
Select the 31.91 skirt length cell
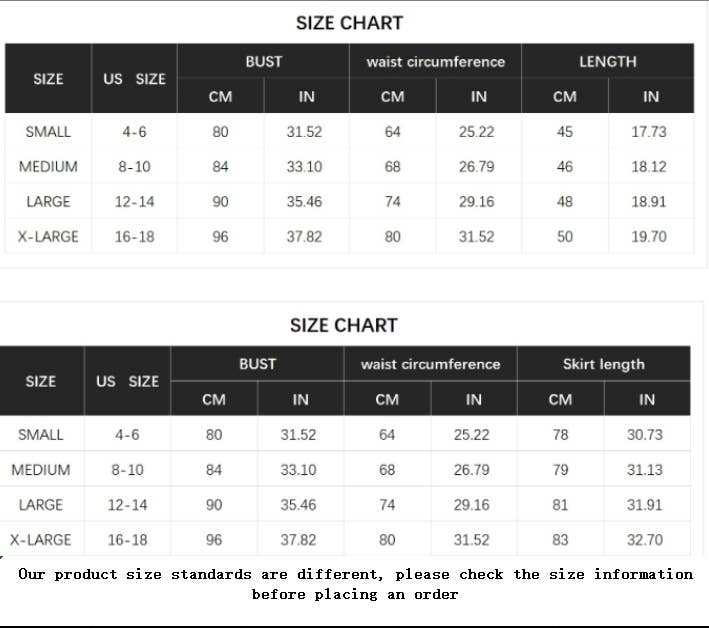645,505
